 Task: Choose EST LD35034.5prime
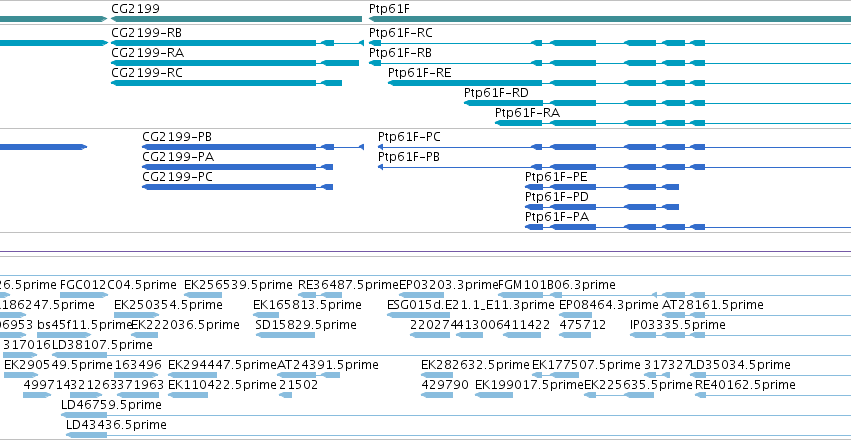pos(771,375)
